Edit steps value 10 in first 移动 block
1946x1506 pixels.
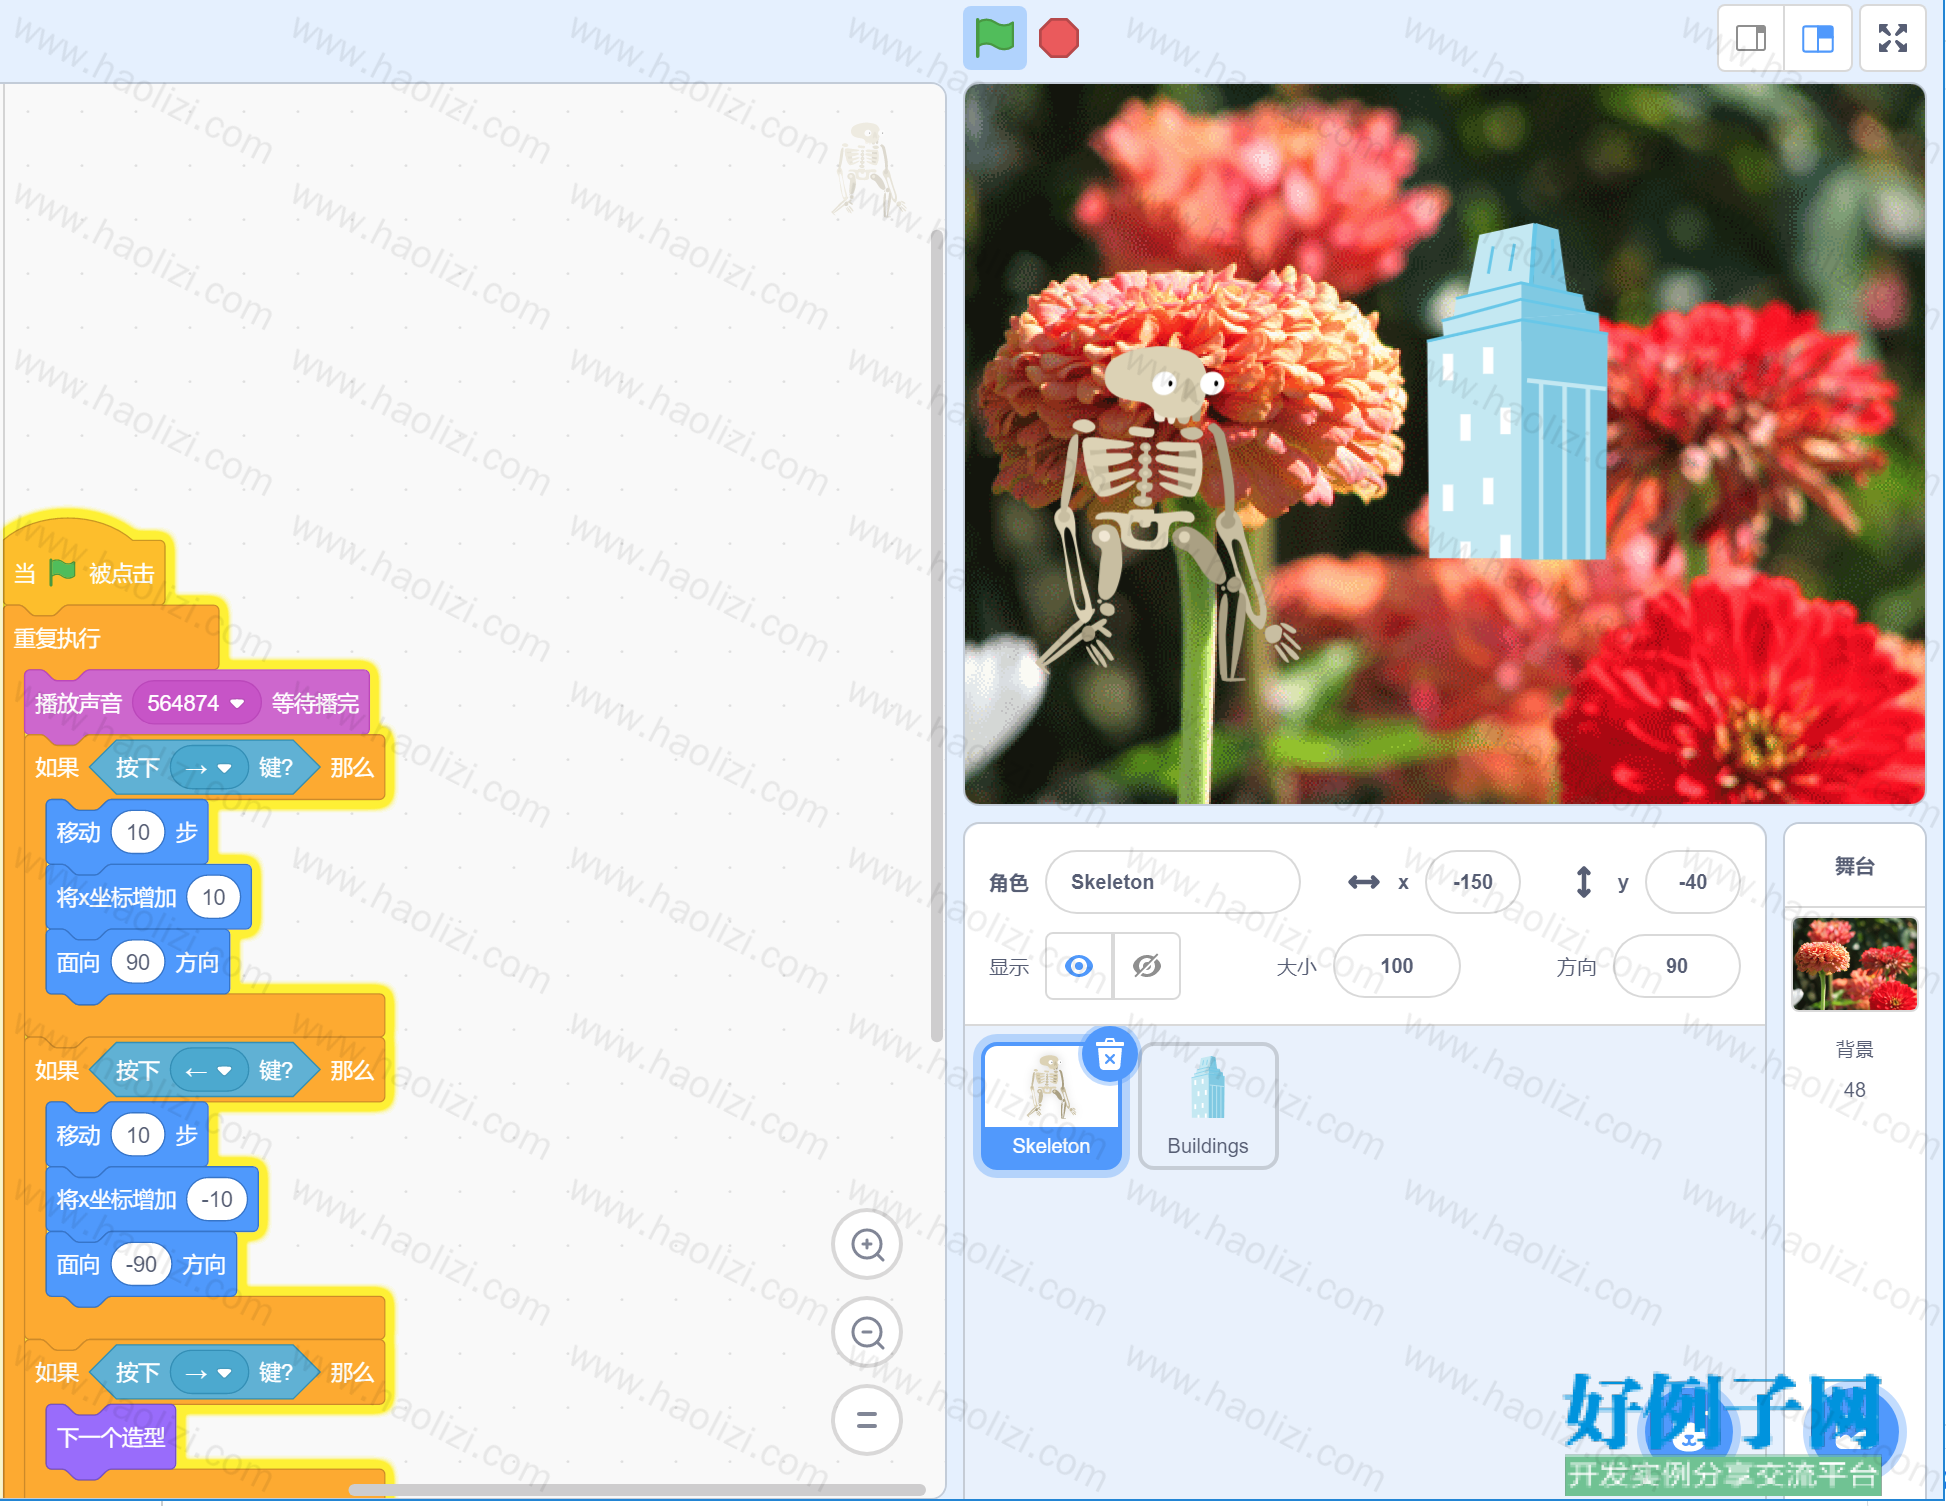pyautogui.click(x=138, y=833)
